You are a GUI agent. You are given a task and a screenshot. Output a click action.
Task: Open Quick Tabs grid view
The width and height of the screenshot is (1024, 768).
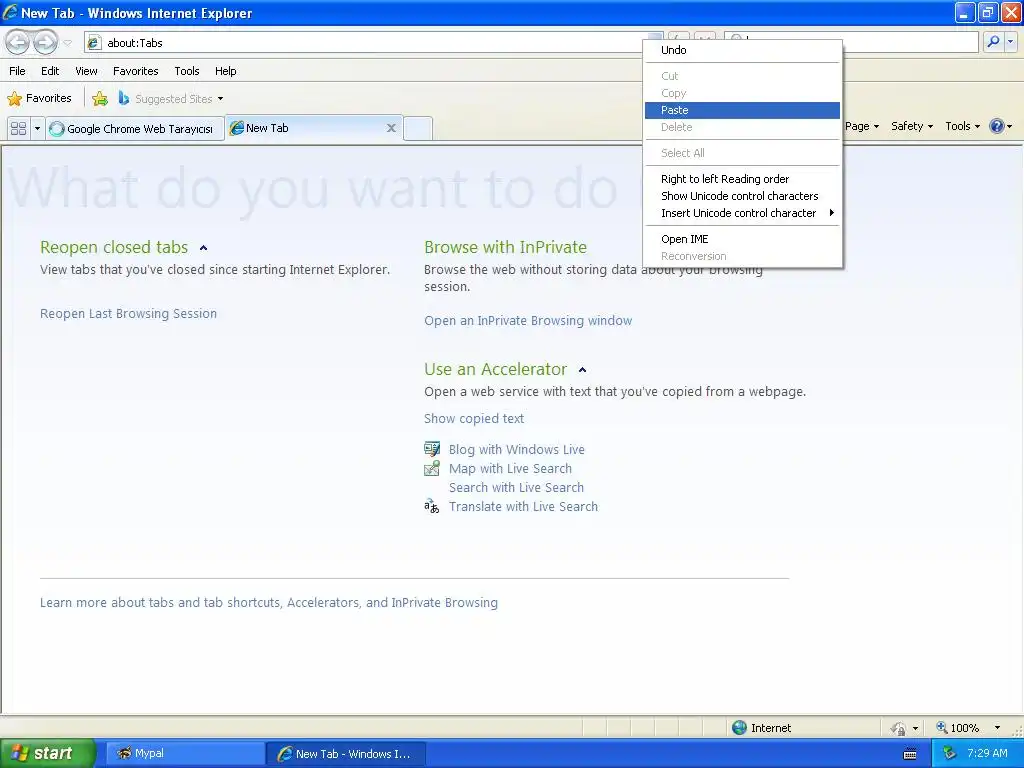coord(18,128)
